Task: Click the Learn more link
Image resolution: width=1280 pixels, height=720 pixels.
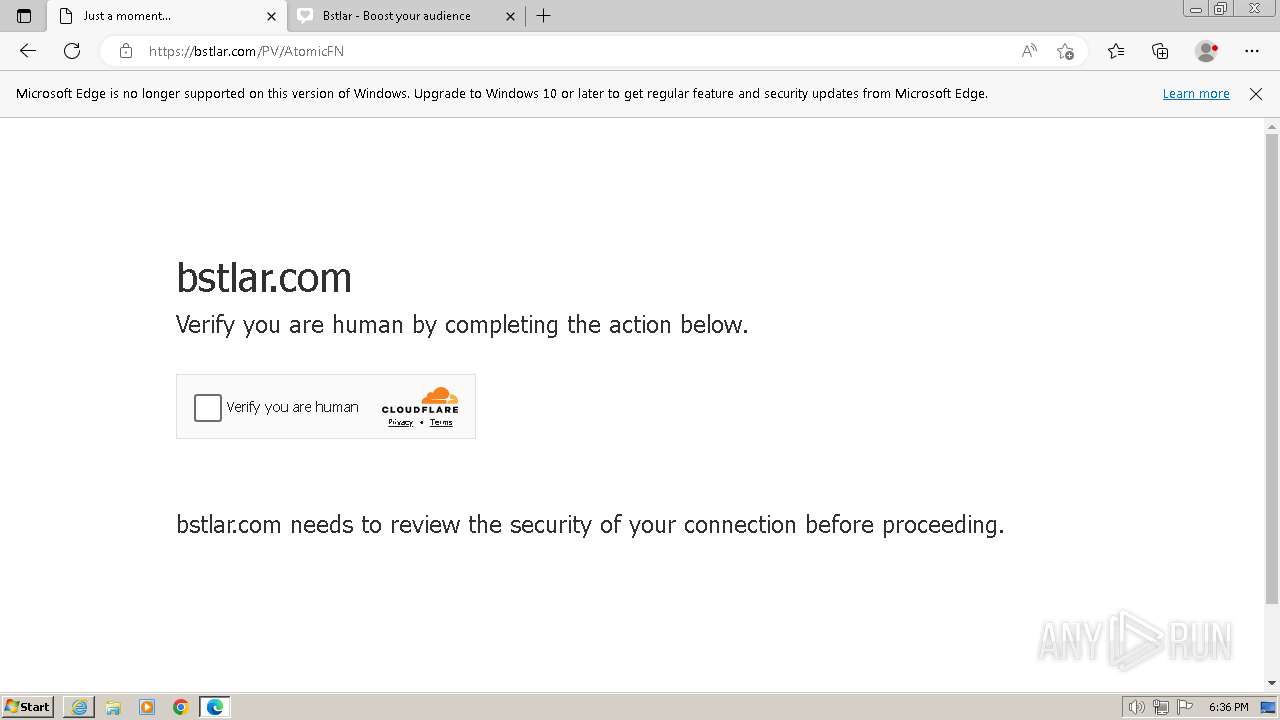Action: [x=1196, y=93]
